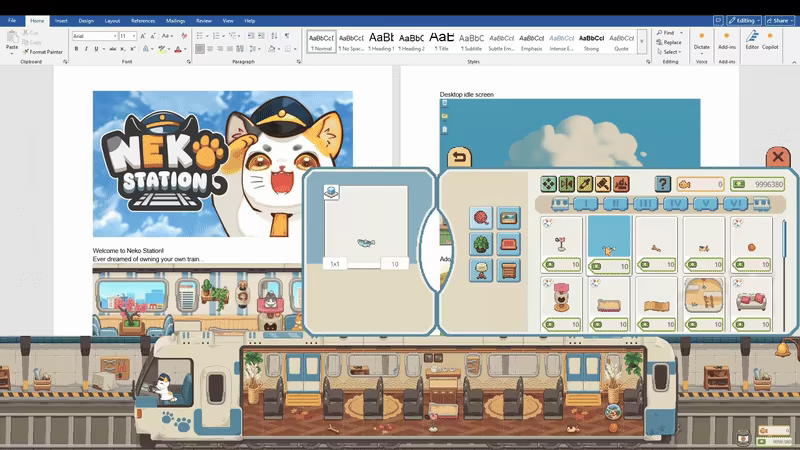Select the cat tree category
800x450 pixels.
[x=481, y=270]
